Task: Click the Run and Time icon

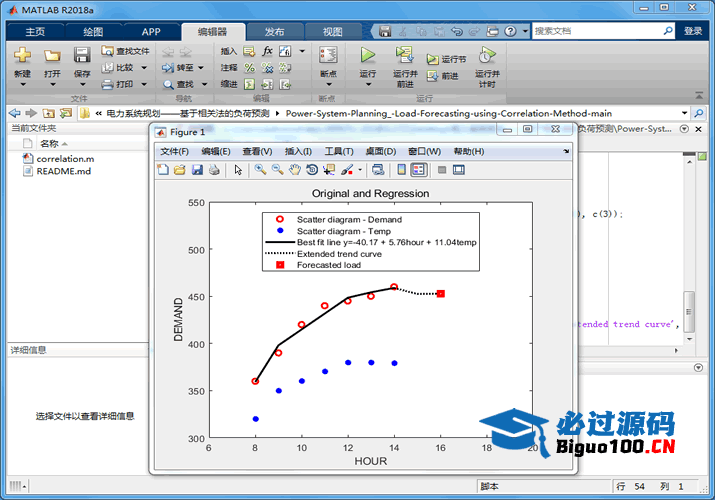Action: point(487,56)
